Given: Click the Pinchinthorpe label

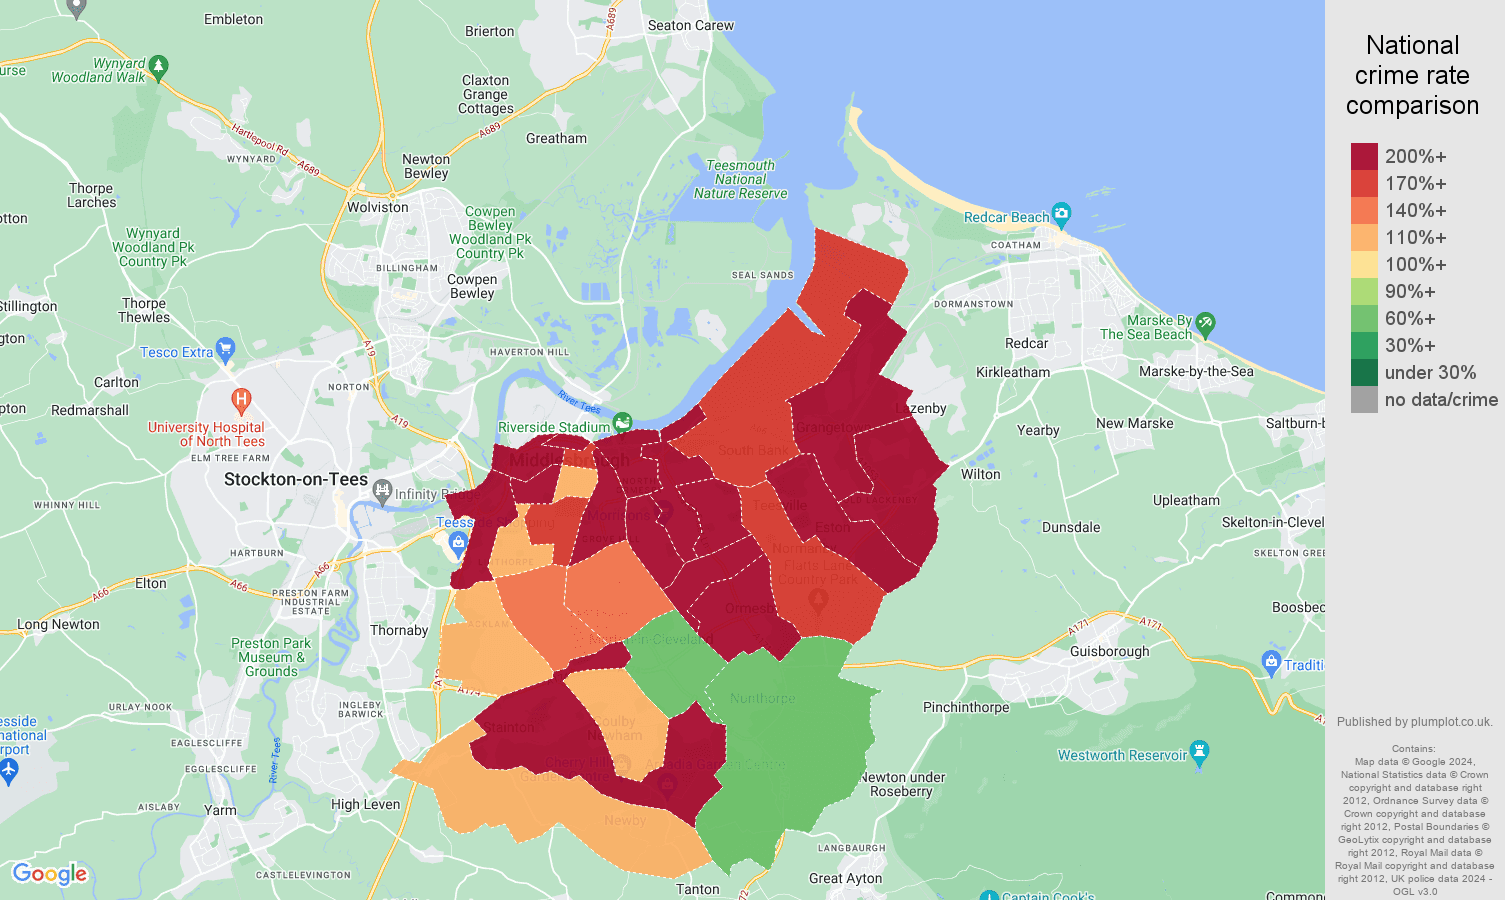Looking at the screenshot, I should pos(966,707).
